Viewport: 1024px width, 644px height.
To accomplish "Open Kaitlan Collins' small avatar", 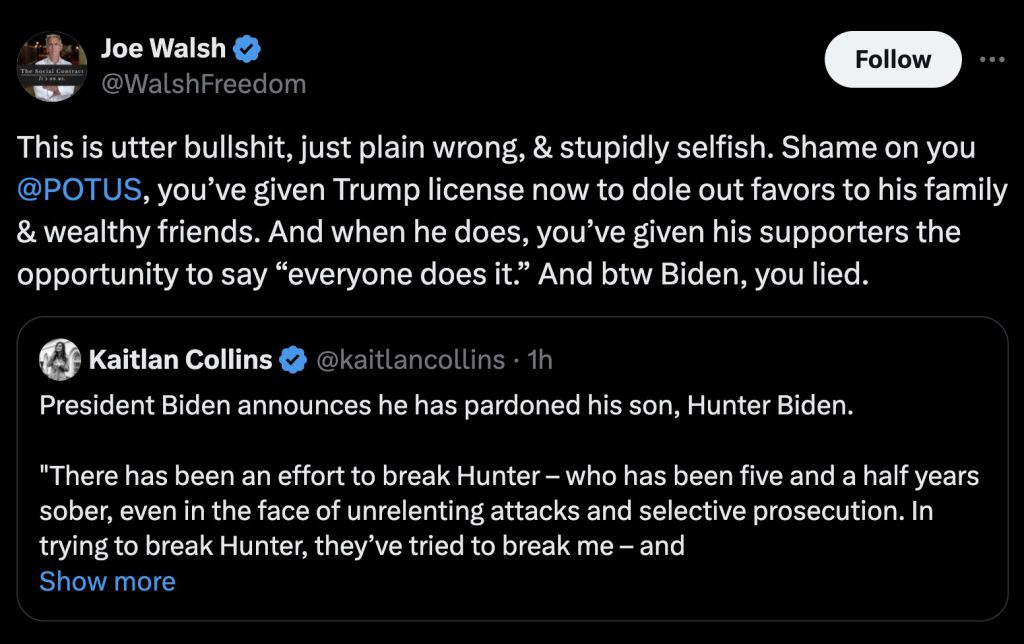I will point(60,360).
